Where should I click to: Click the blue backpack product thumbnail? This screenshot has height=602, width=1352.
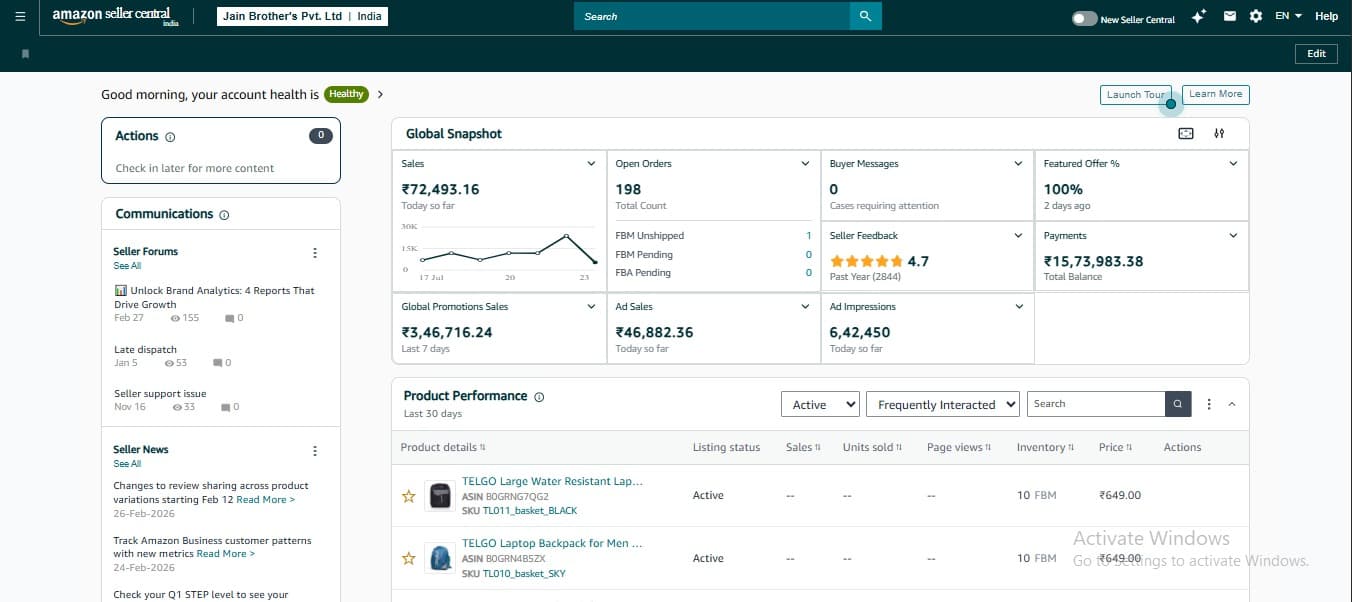click(x=440, y=558)
